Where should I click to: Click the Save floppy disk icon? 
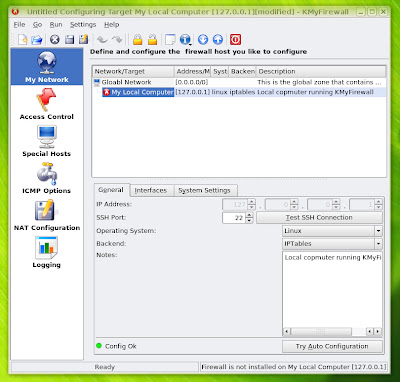pyautogui.click(x=69, y=40)
